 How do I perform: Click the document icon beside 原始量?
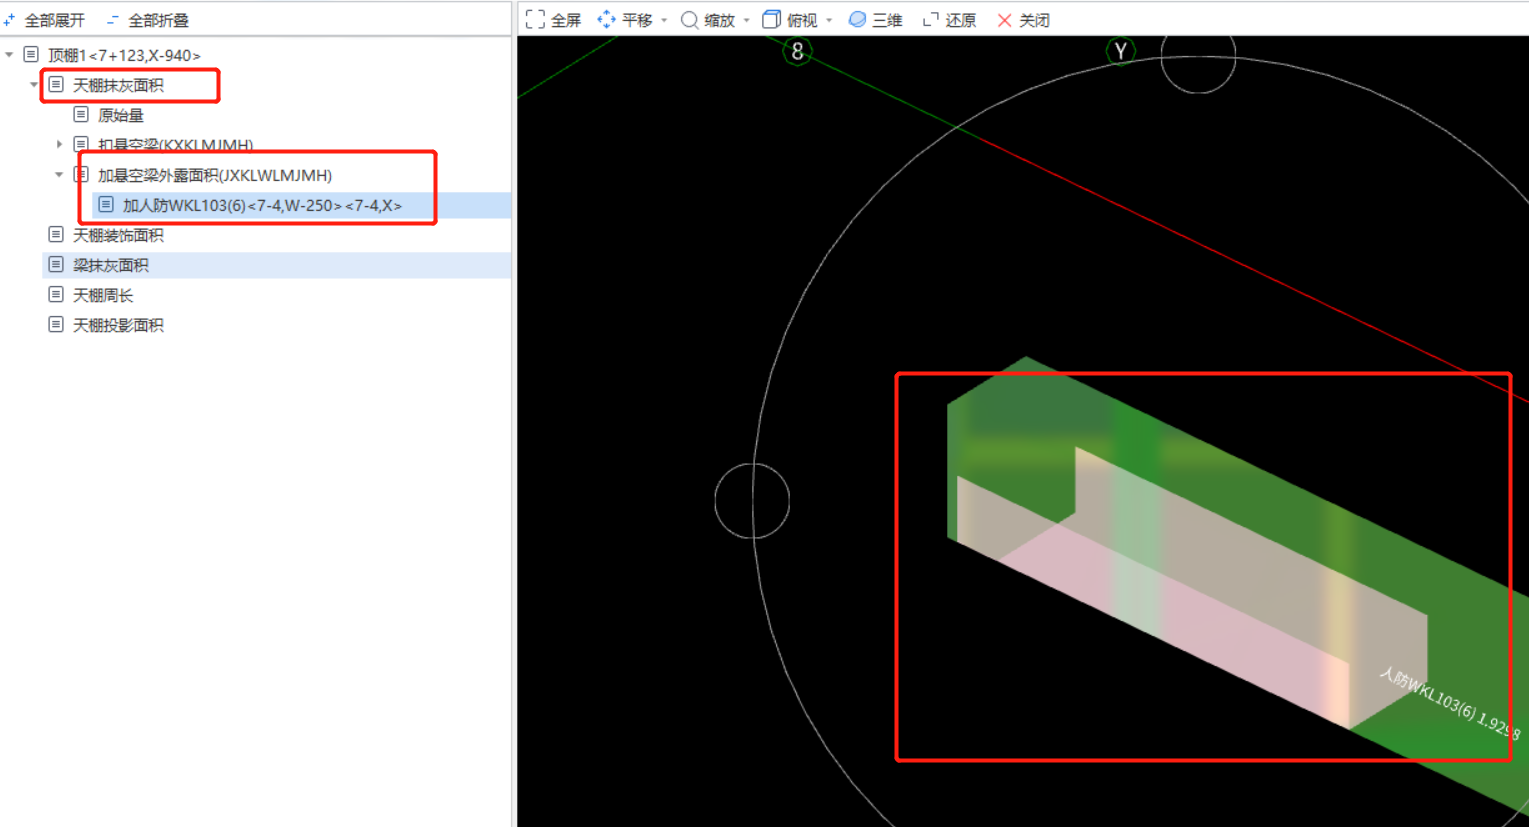click(x=81, y=115)
